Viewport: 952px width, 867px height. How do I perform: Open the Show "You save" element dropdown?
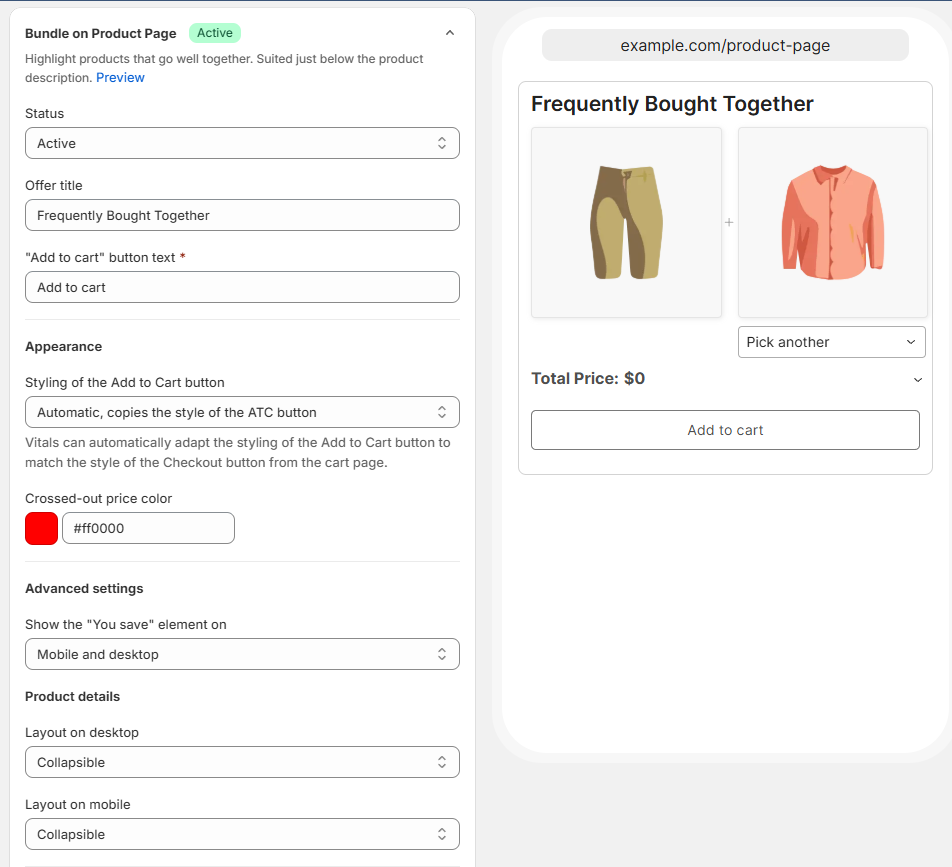[x=242, y=654]
